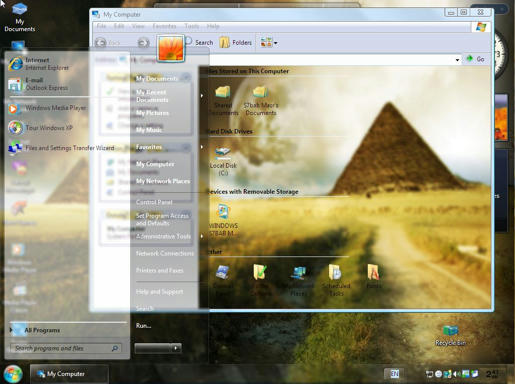Select My Network Places in Start menu
Image resolution: width=515 pixels, height=384 pixels.
coord(163,181)
